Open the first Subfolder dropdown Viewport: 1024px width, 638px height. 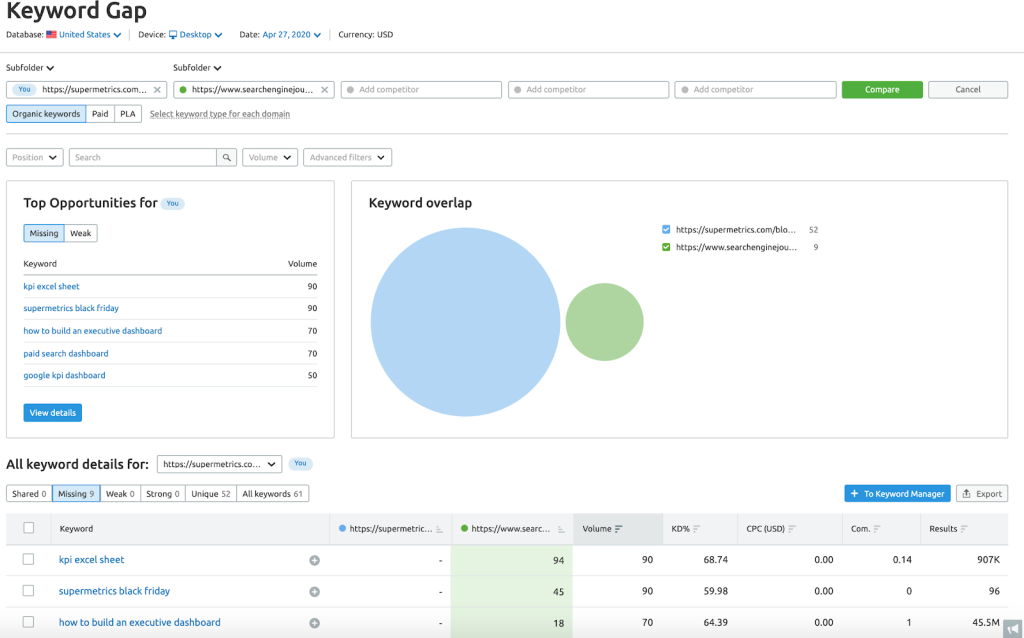pyautogui.click(x=30, y=68)
